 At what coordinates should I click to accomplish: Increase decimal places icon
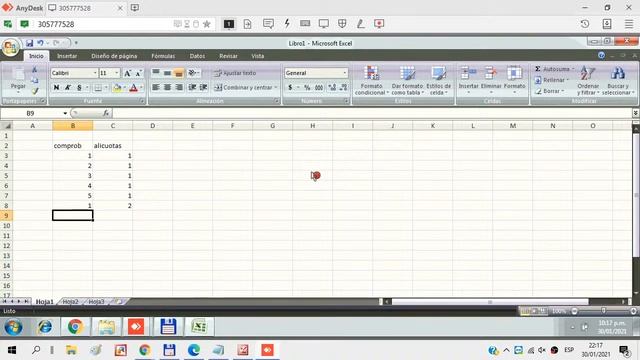[x=332, y=87]
